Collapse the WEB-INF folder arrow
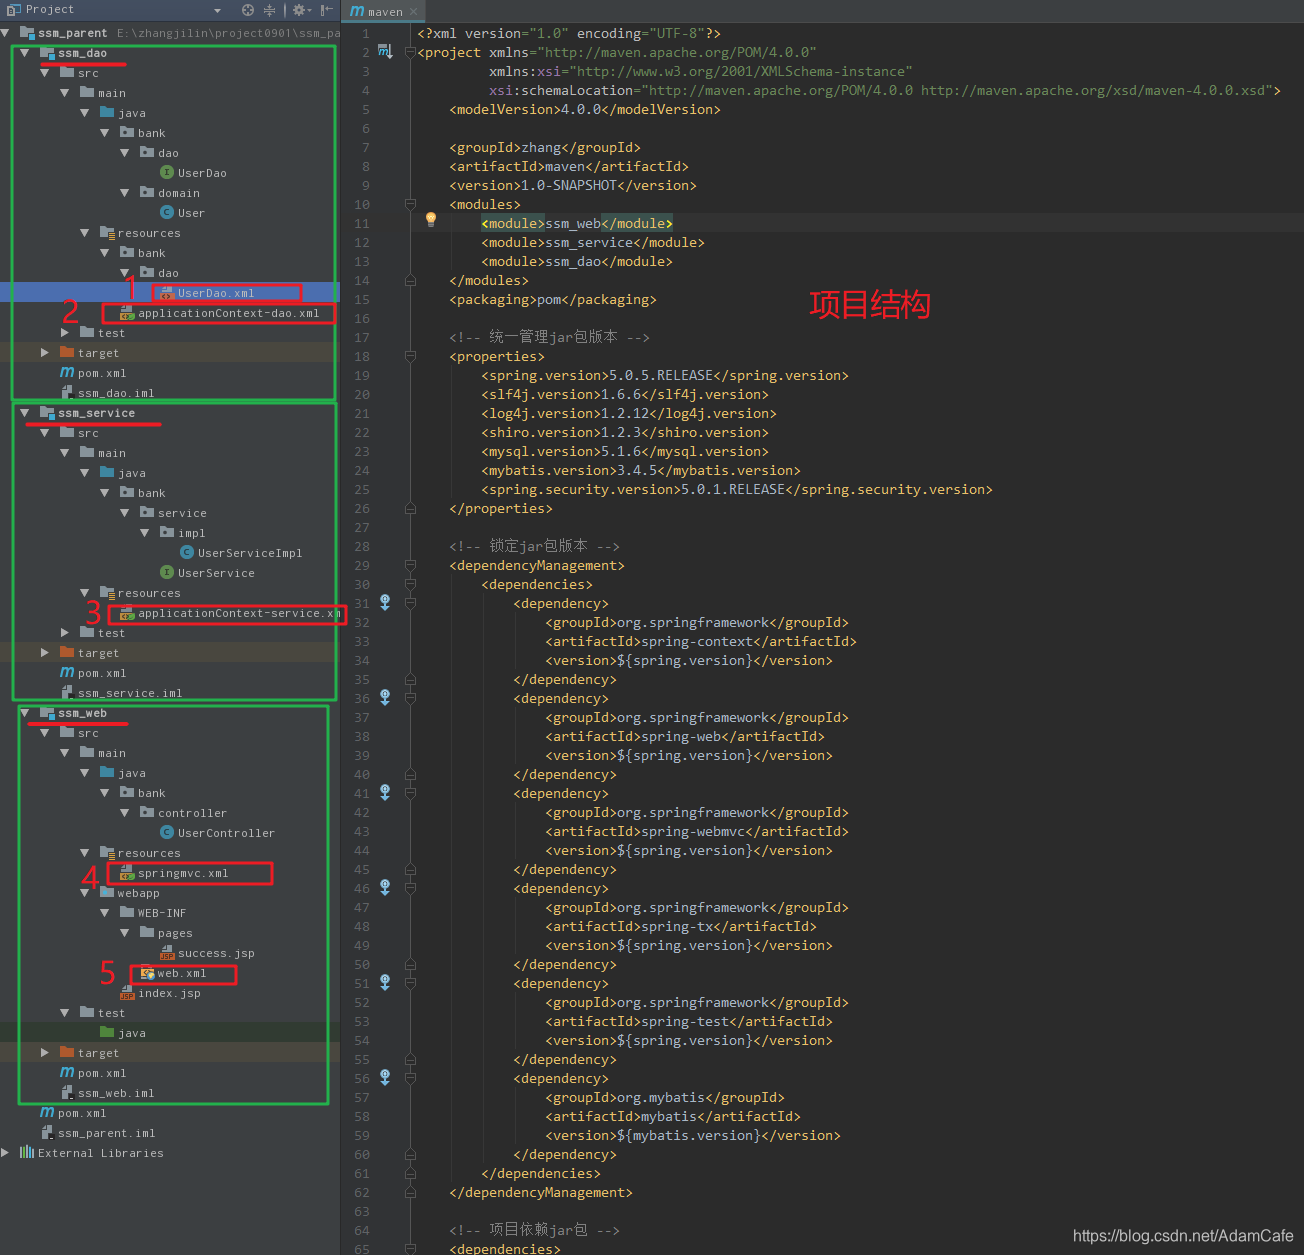 105,913
